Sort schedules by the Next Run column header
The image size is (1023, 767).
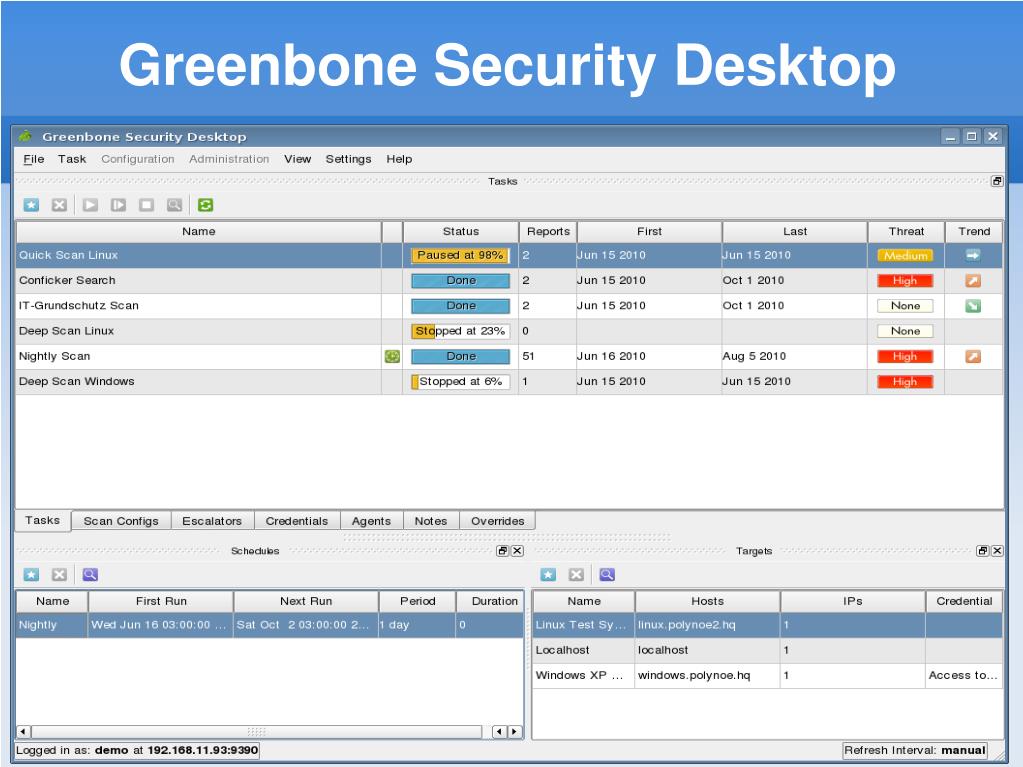(x=306, y=601)
